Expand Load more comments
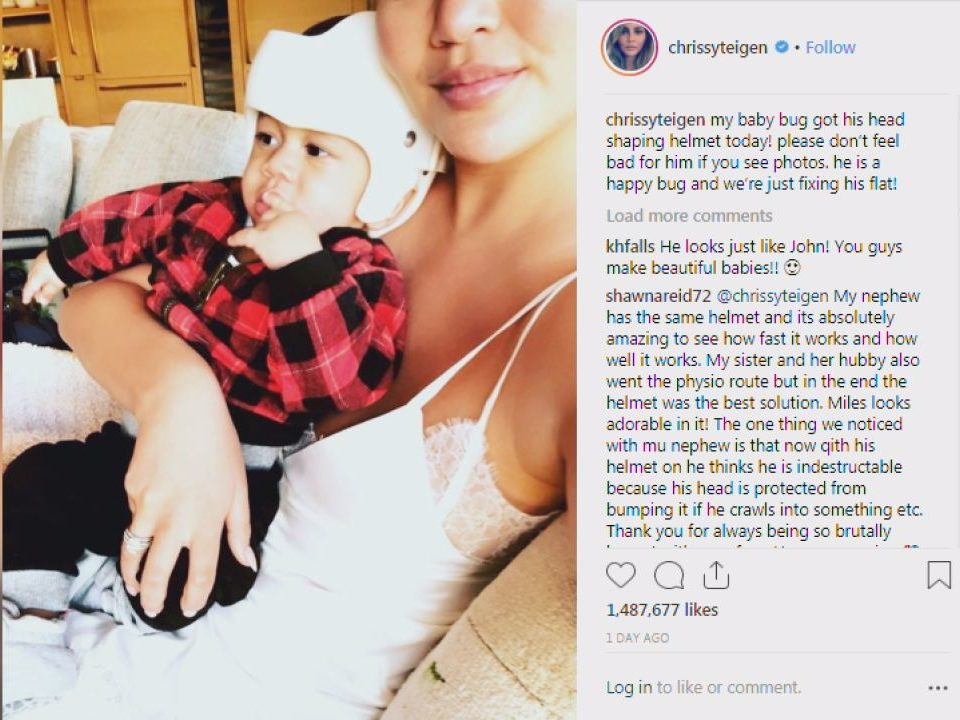960x720 pixels. (689, 216)
